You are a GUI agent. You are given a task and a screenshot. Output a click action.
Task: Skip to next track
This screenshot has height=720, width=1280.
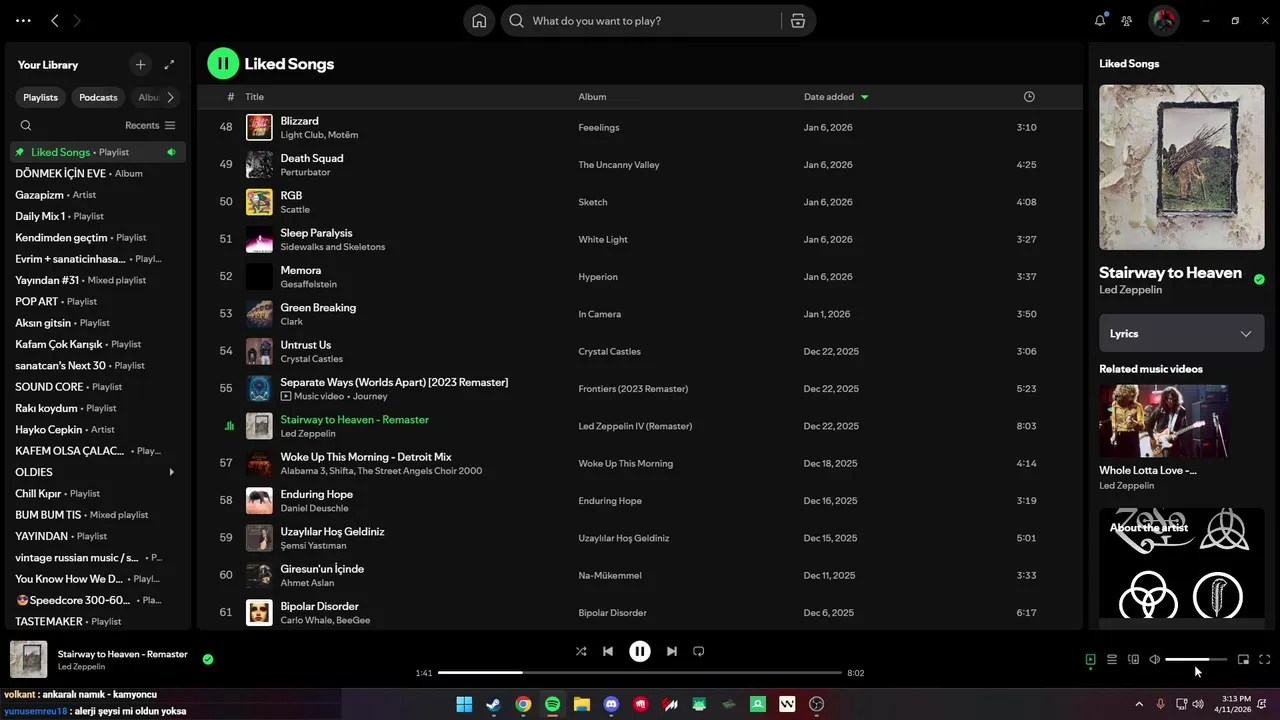[x=672, y=651]
